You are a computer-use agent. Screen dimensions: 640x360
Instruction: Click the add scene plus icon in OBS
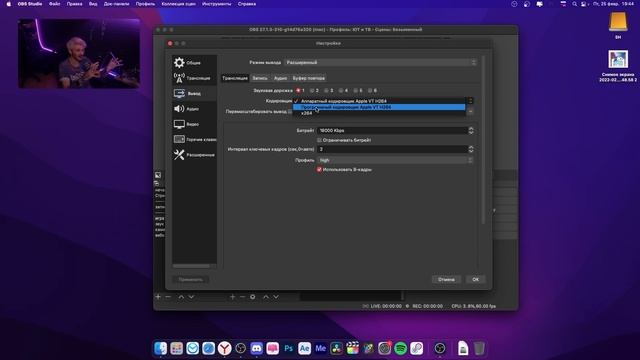(x=158, y=297)
